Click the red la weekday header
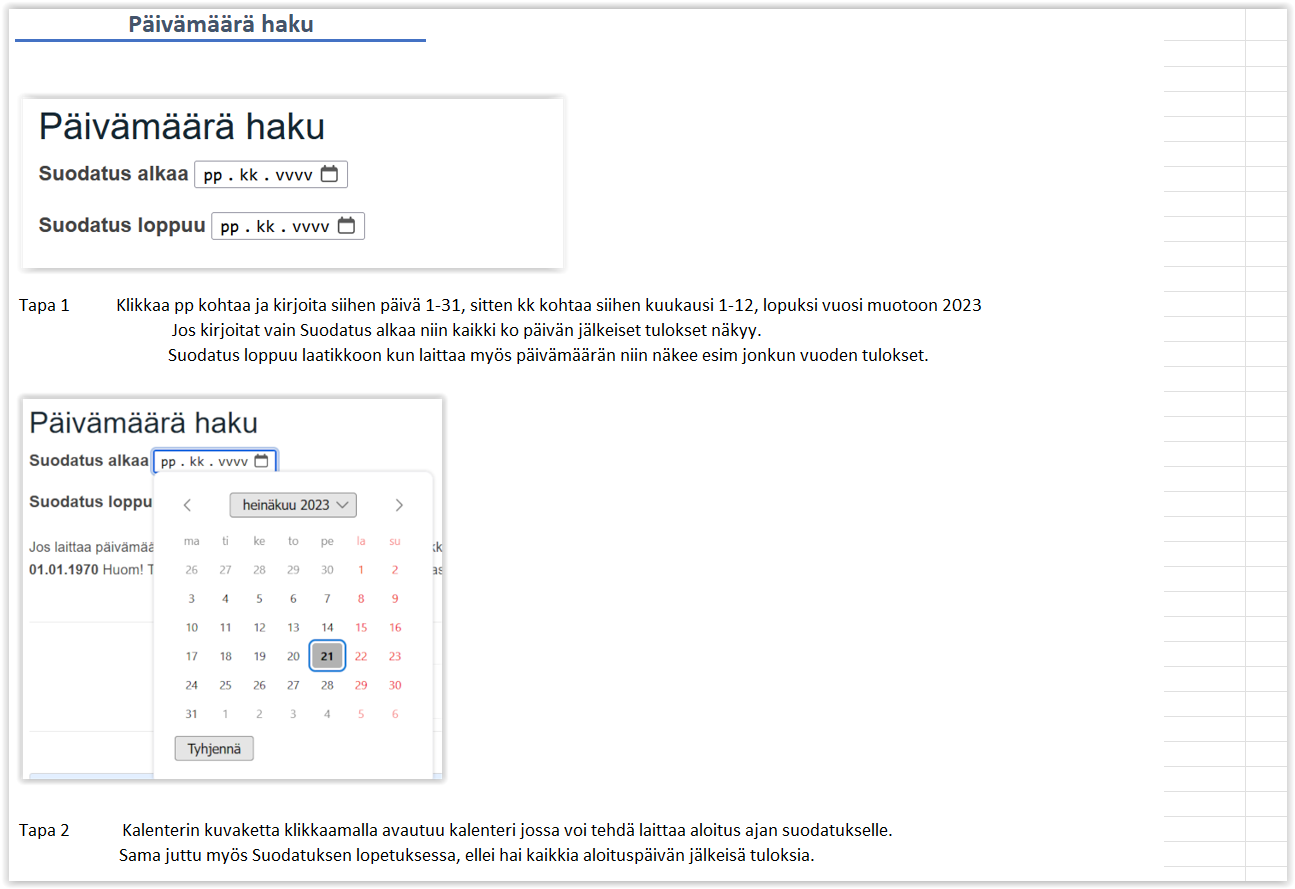The height and width of the screenshot is (889, 1295). [361, 541]
